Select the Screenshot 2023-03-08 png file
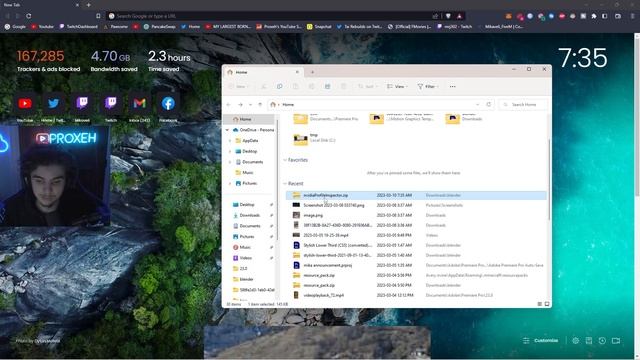The width and height of the screenshot is (640, 360). 416,205
